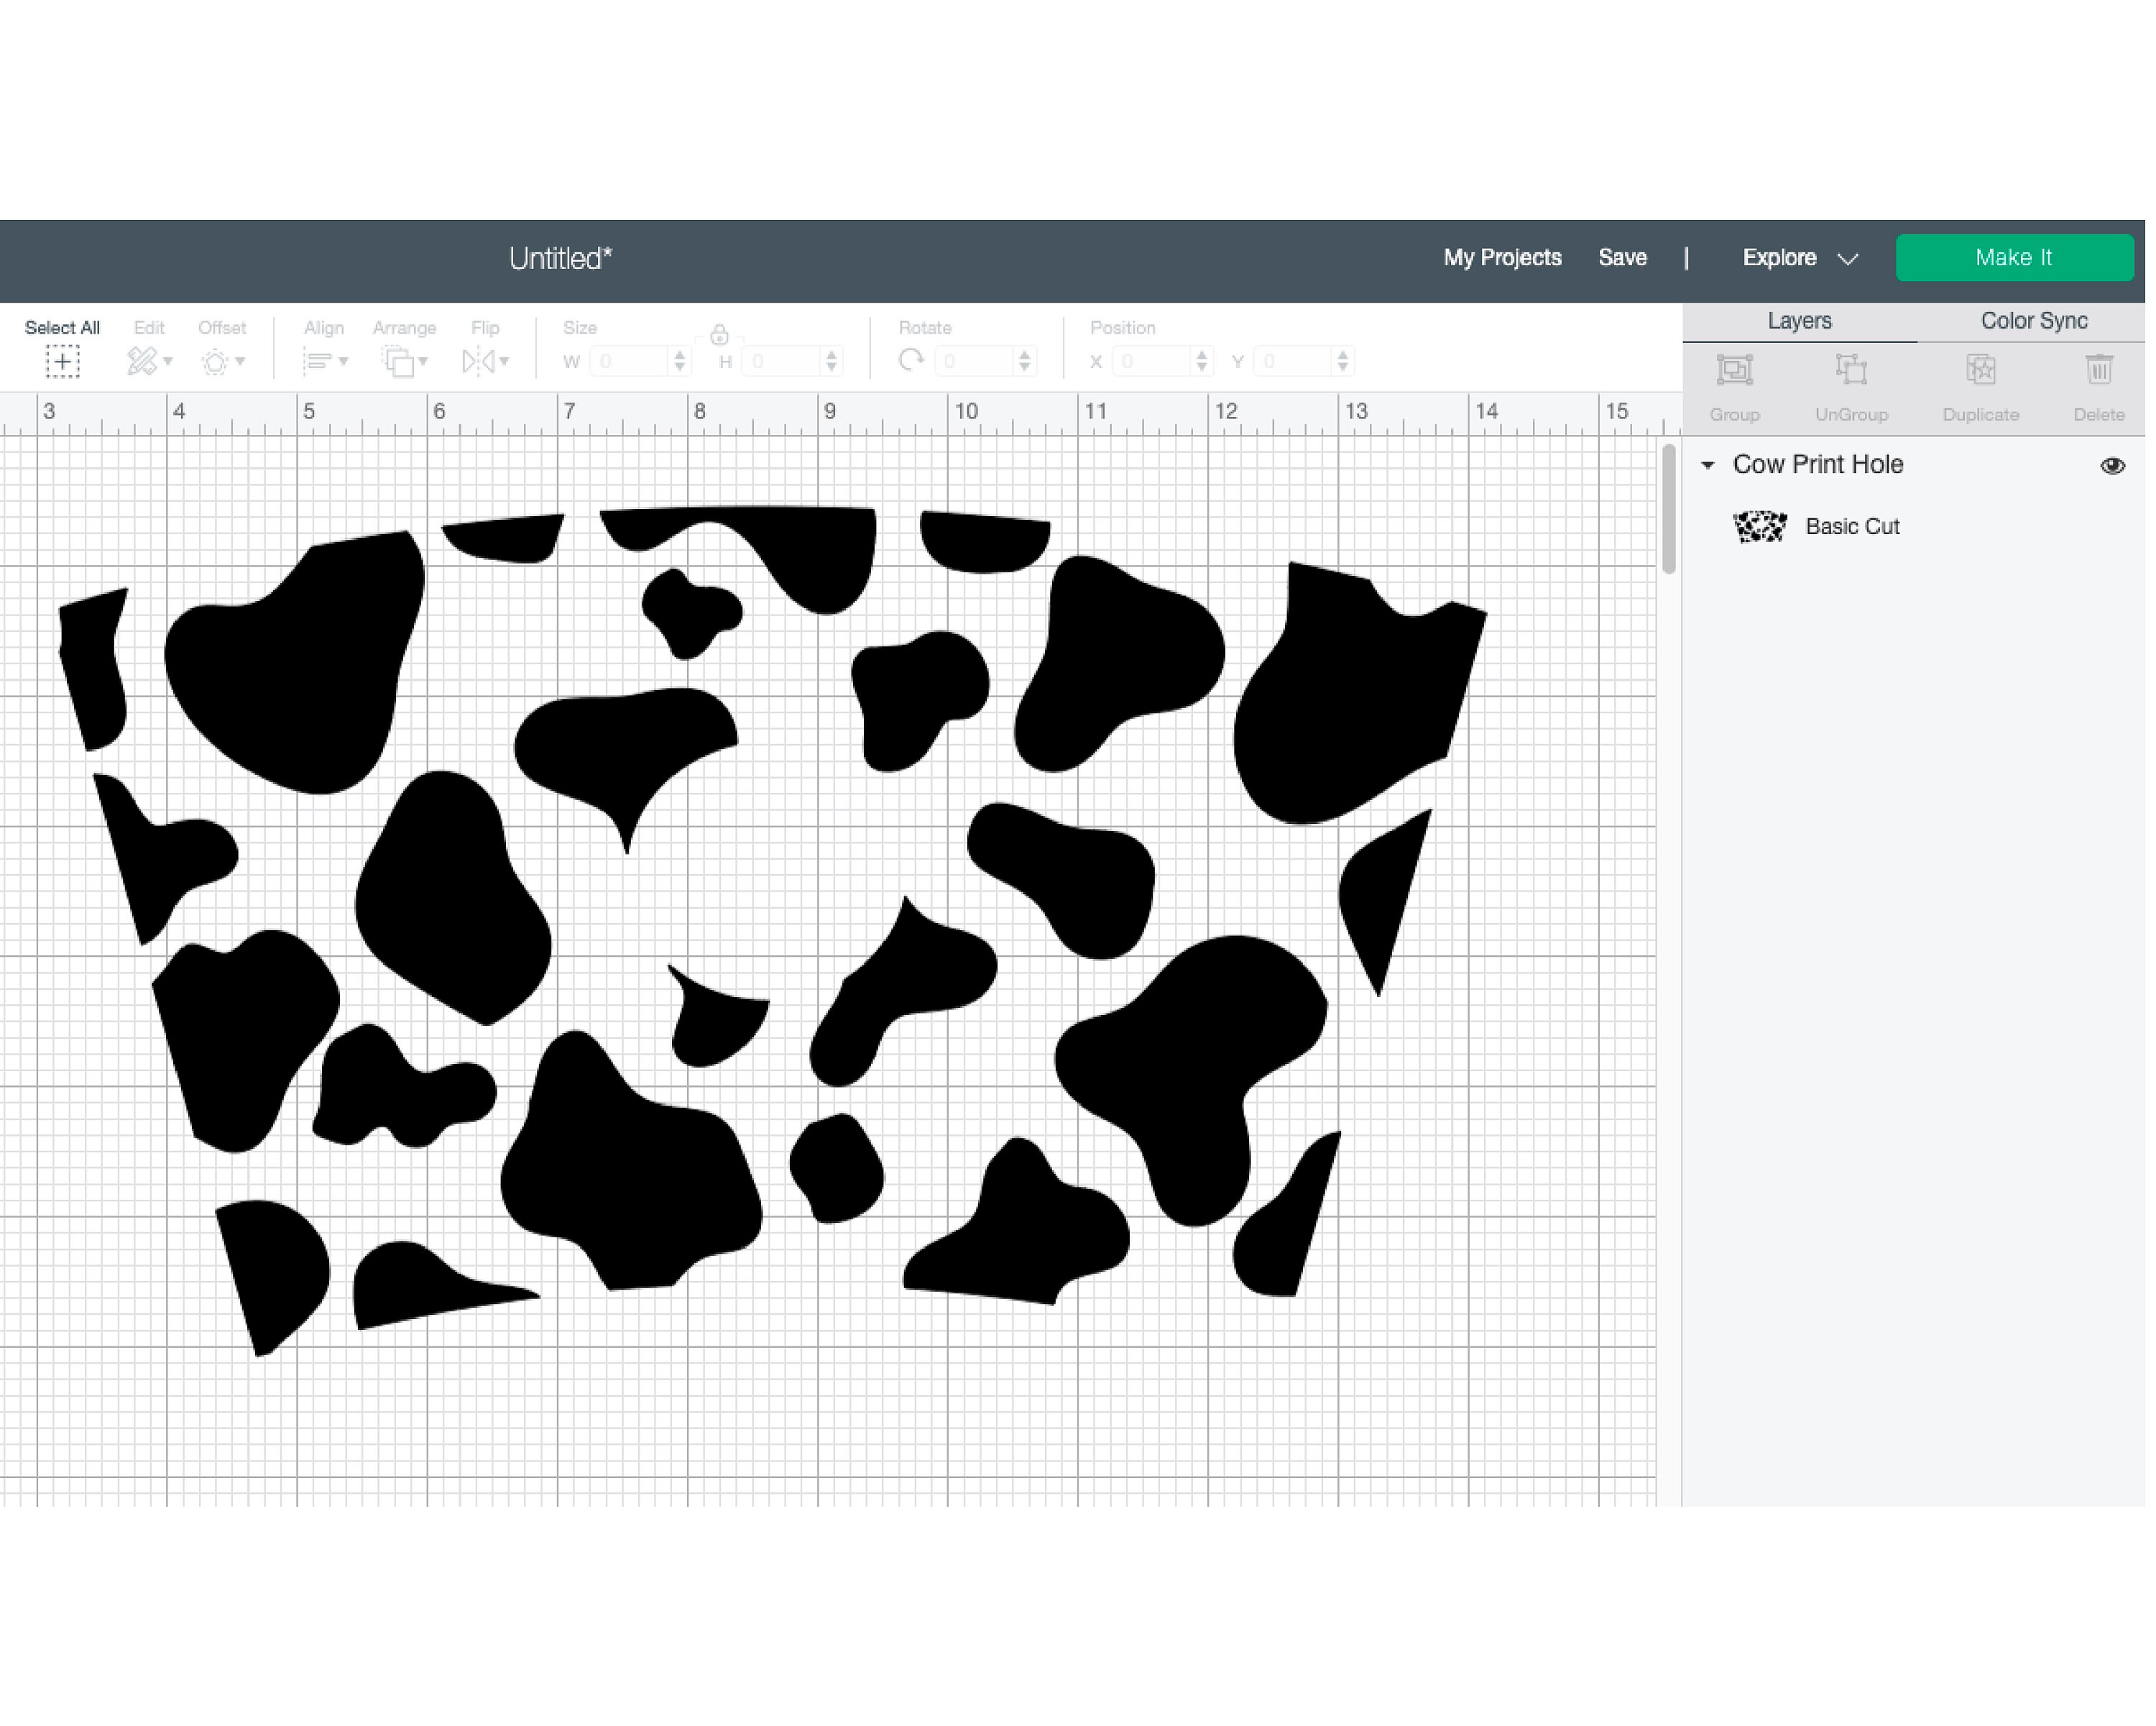The width and height of the screenshot is (2156, 1726).
Task: Open the Offset tool
Action: click(219, 362)
